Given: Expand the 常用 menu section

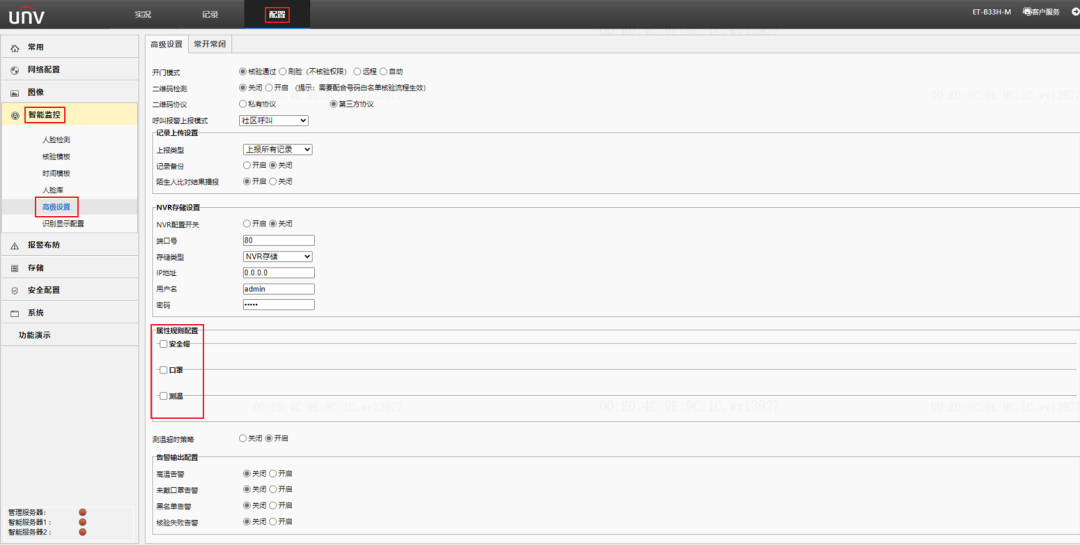Looking at the screenshot, I should (x=70, y=47).
